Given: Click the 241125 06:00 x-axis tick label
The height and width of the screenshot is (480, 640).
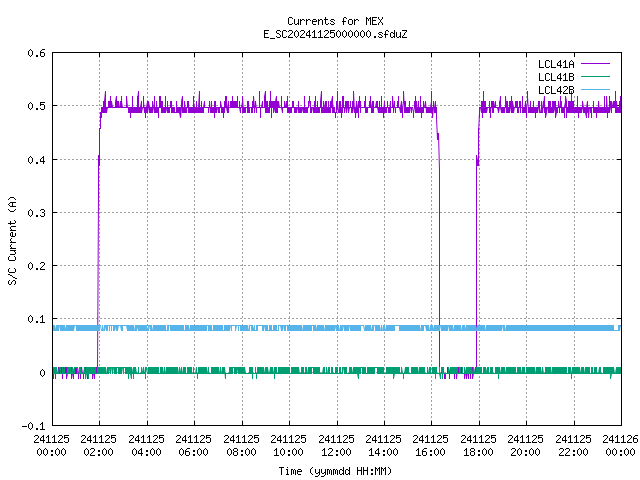Looking at the screenshot, I should click(x=193, y=446).
